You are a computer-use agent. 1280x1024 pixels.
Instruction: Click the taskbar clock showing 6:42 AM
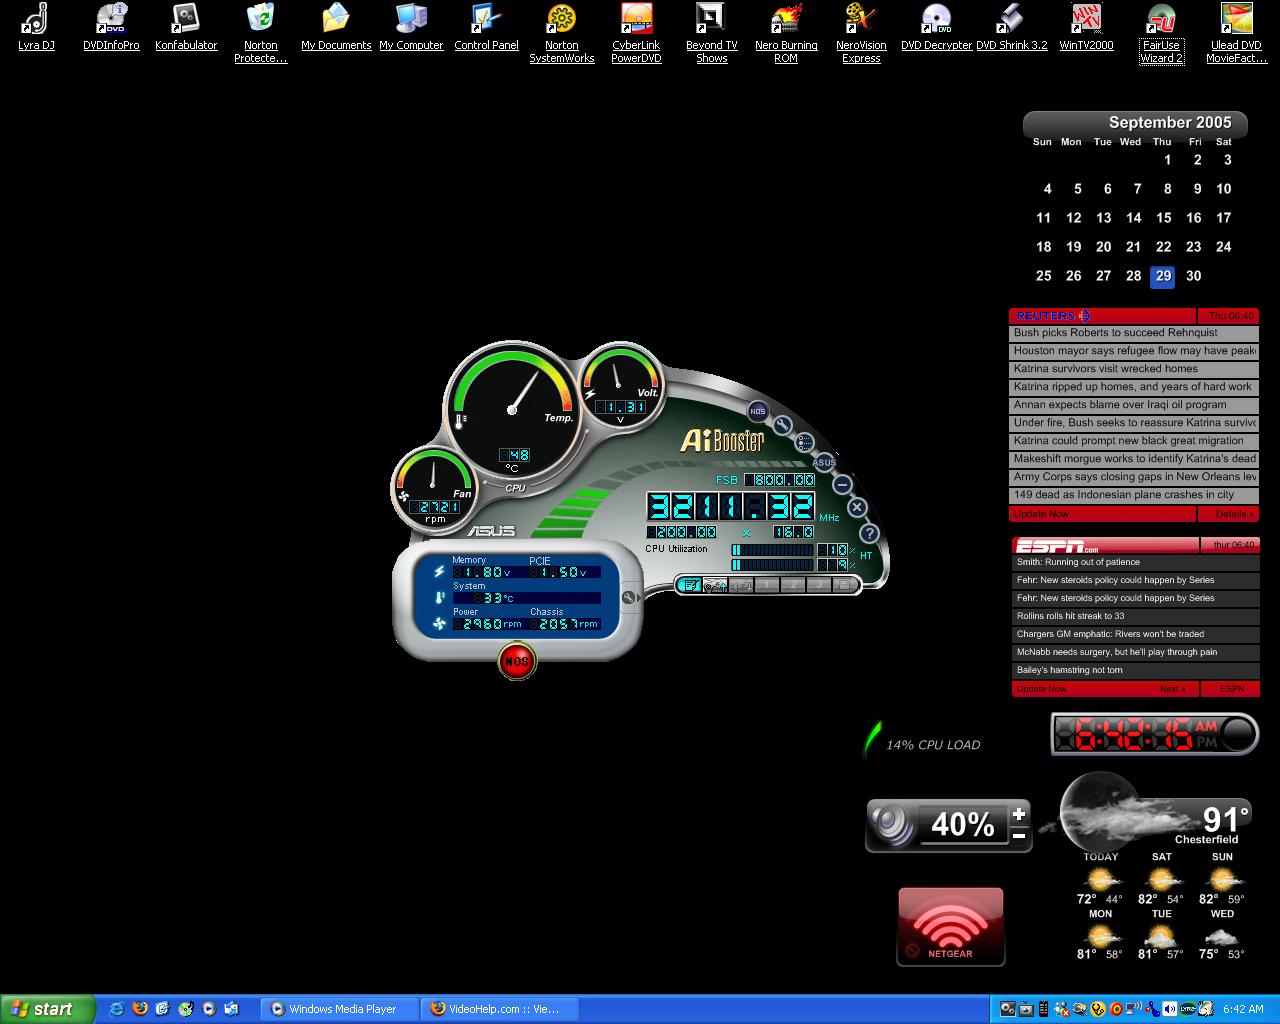pos(1243,1009)
